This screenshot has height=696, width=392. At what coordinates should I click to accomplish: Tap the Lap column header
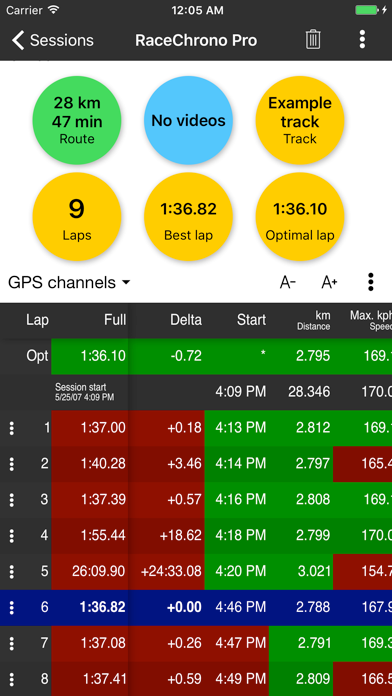tap(37, 320)
